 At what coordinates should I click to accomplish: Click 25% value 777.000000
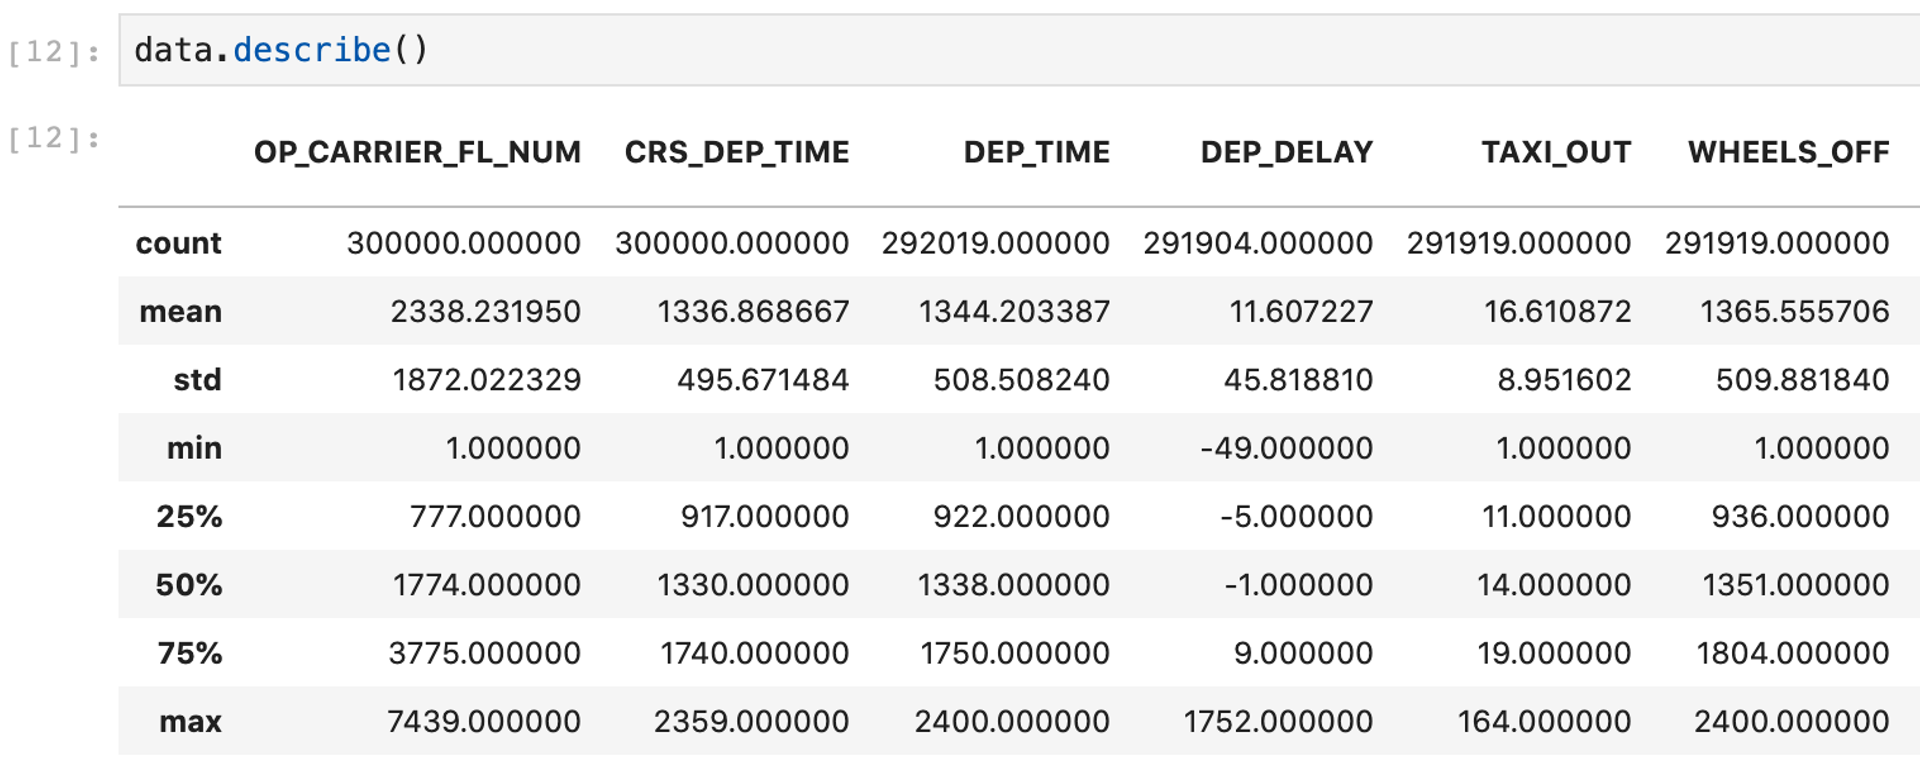click(x=495, y=516)
